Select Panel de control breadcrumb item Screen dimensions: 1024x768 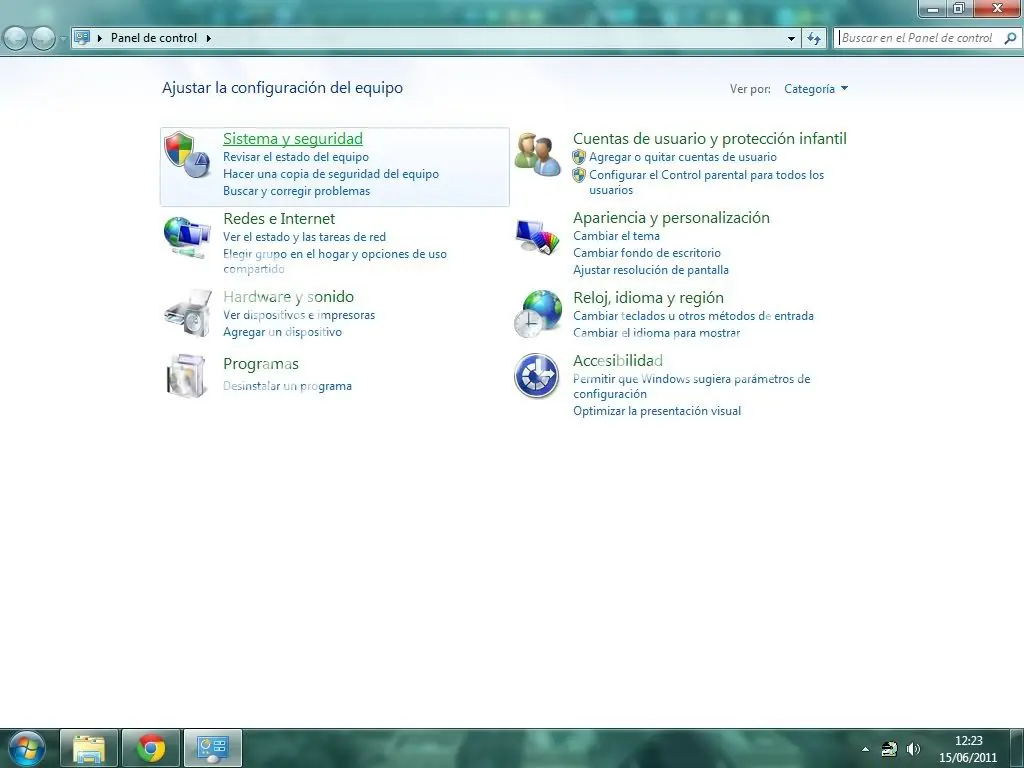(153, 38)
